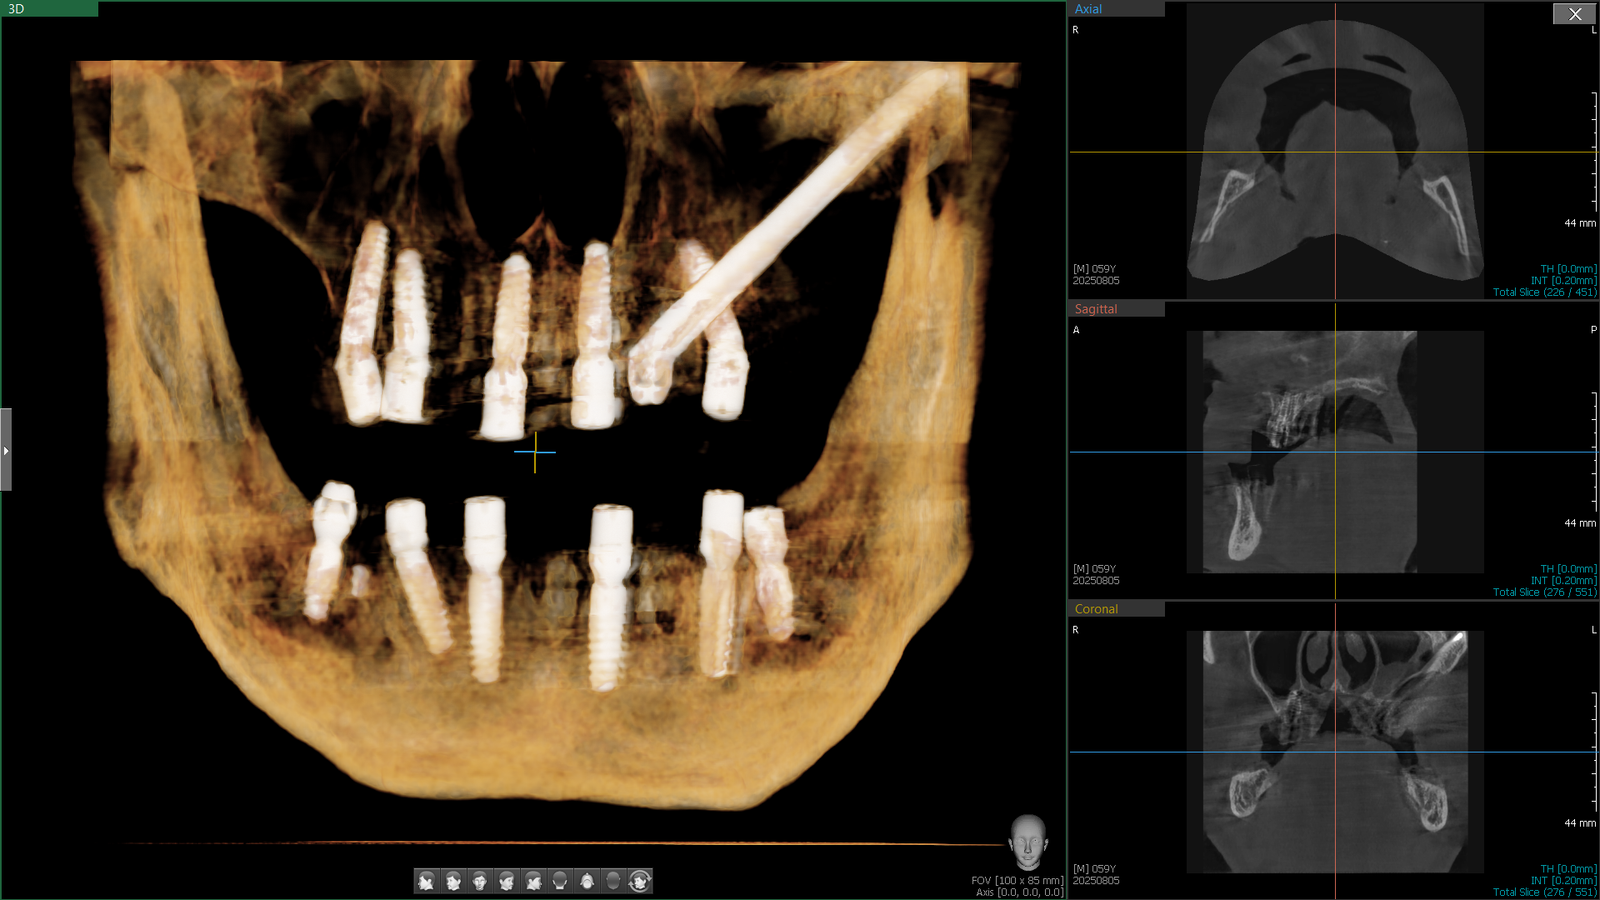This screenshot has width=1600, height=900.
Task: Select the fifth head icon, opposite lateral view
Action: point(534,881)
